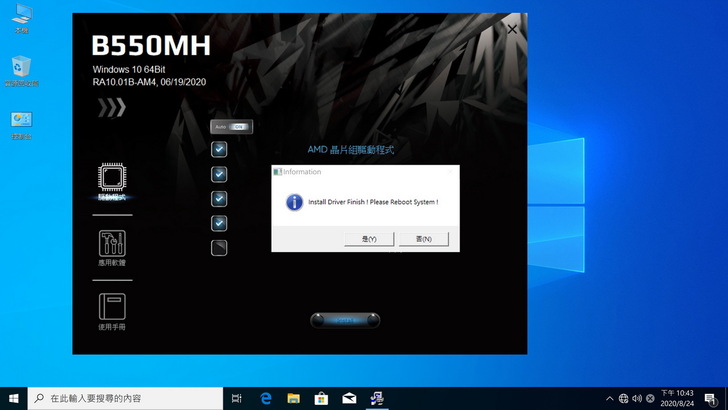The width and height of the screenshot is (728, 410).
Task: Open the 本機 This PC desktop icon
Action: 20,18
